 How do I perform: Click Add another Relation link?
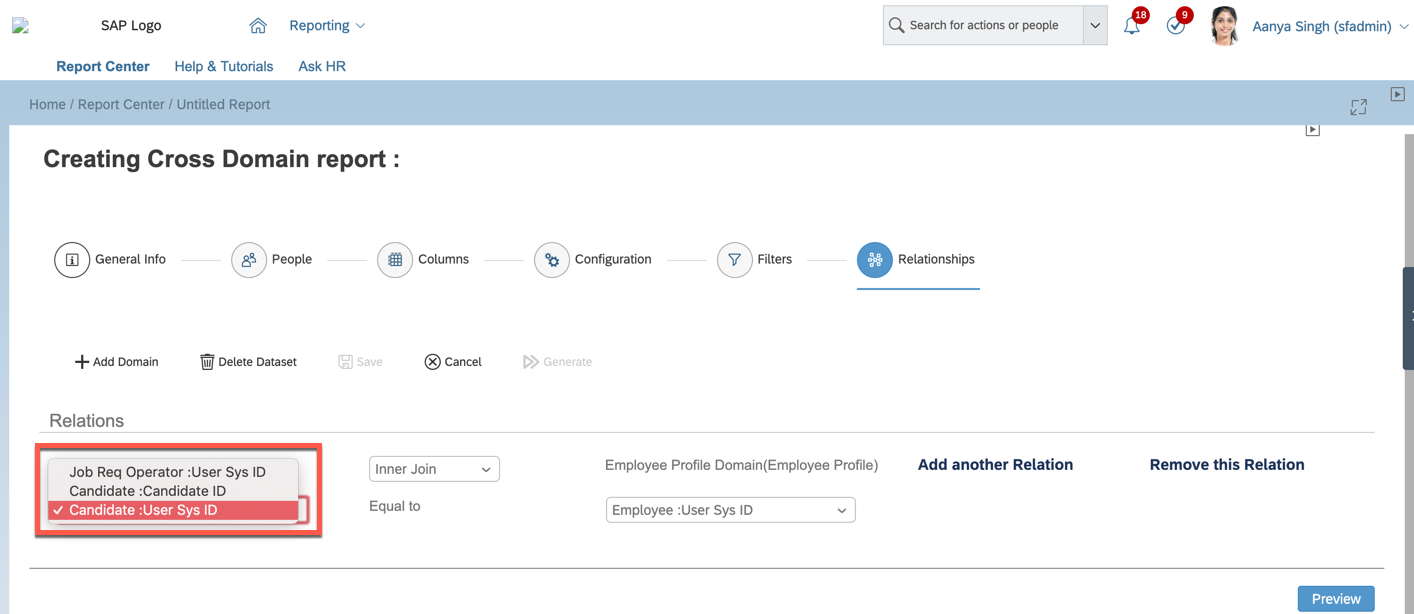tap(995, 464)
